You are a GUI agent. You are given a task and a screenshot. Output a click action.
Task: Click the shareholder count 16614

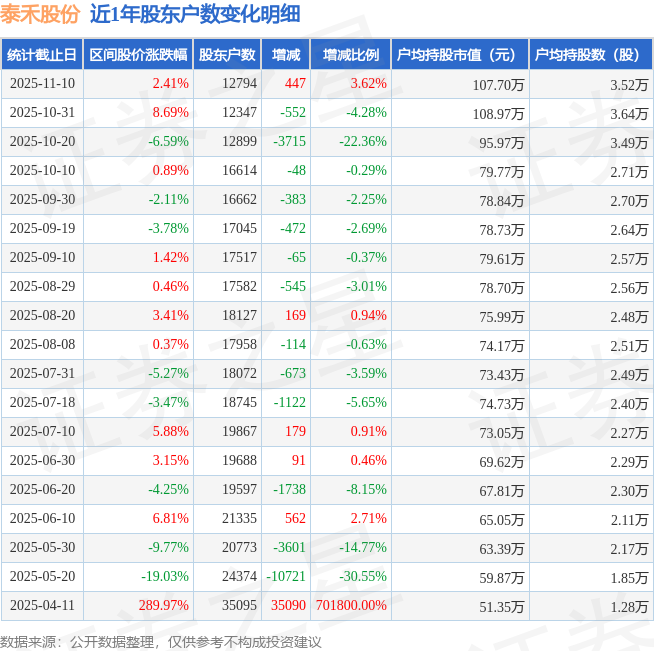[x=239, y=170]
